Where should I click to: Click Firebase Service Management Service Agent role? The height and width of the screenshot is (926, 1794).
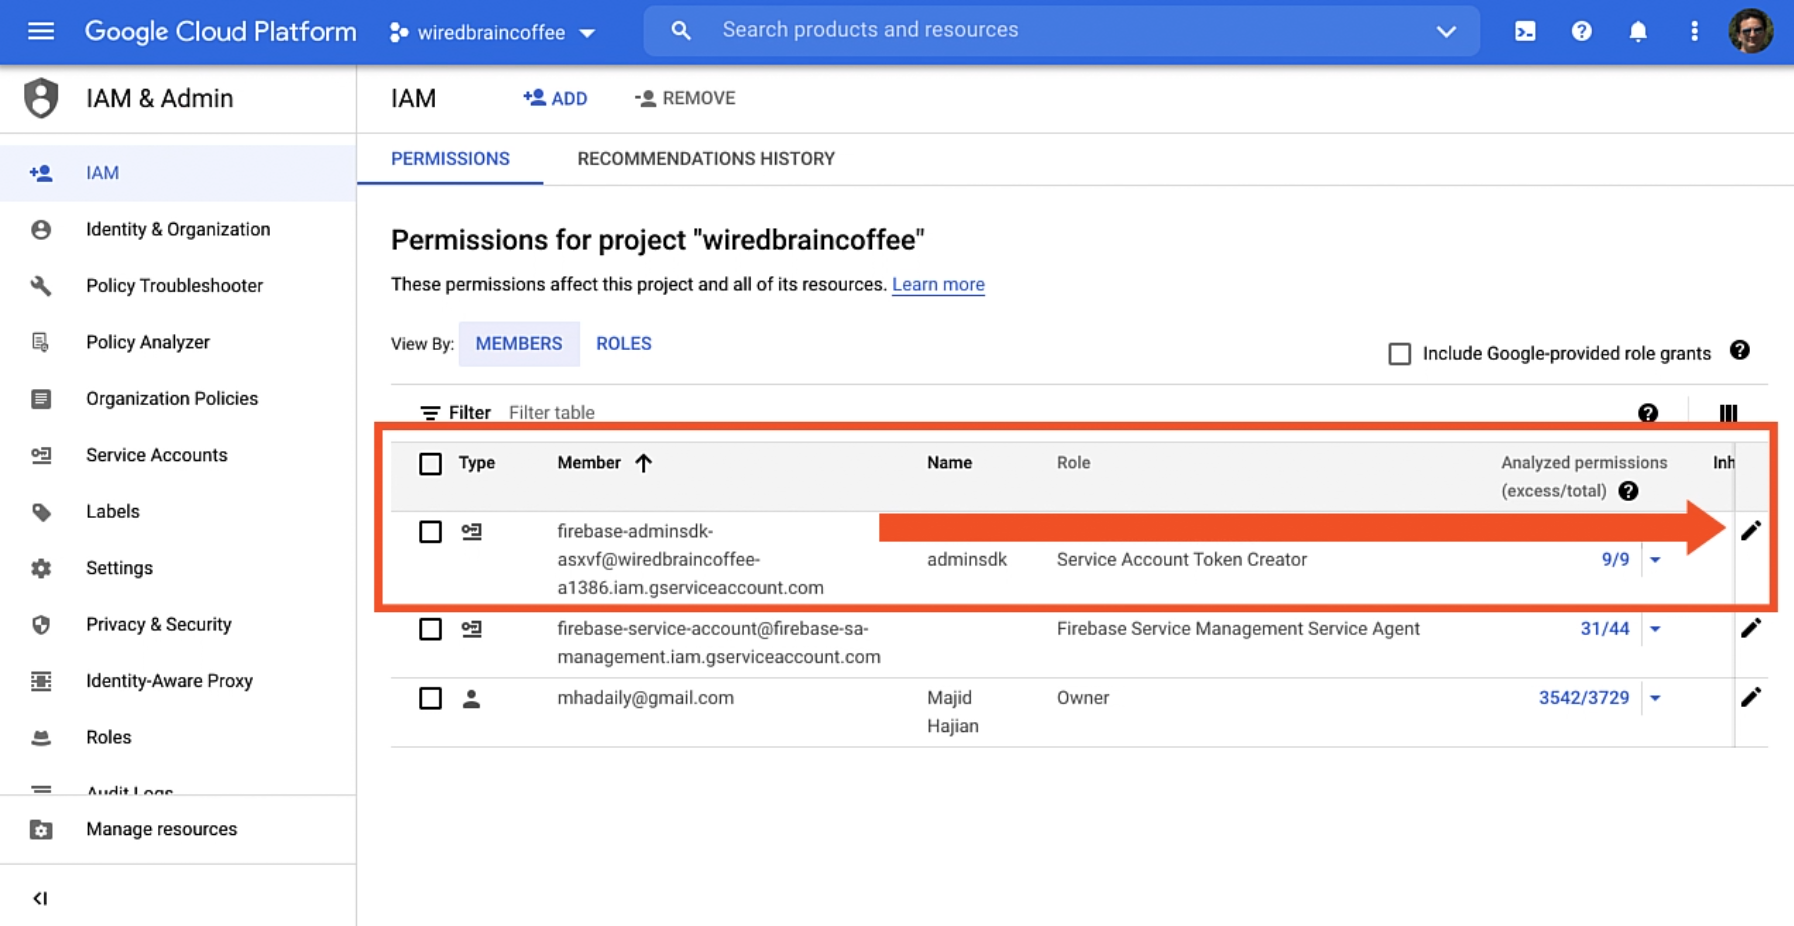pos(1238,629)
